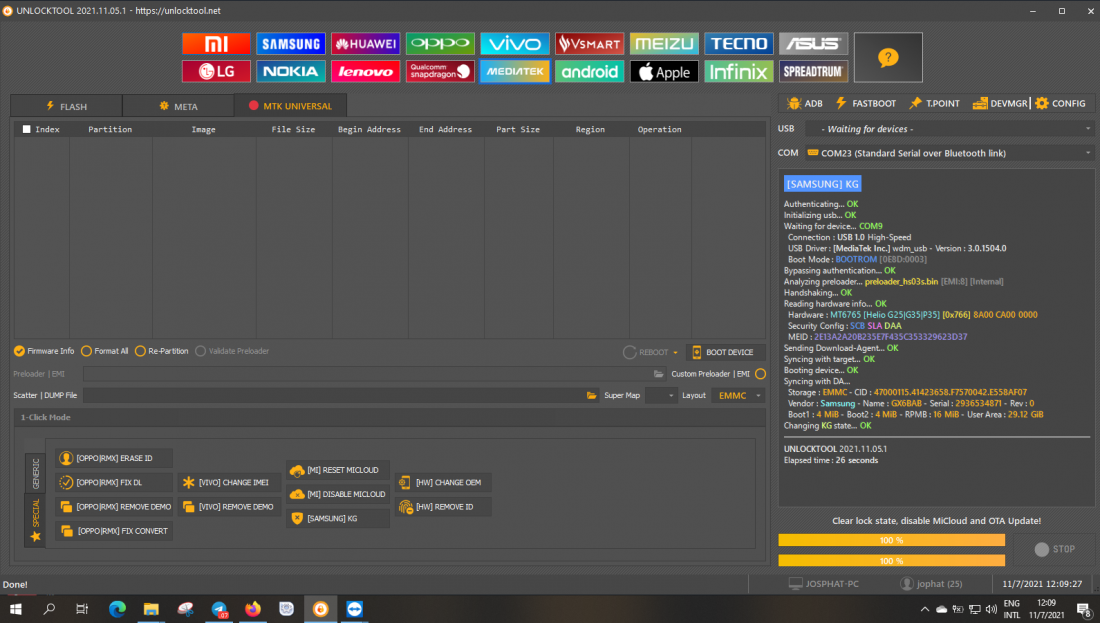
Task: Open the Android brand section
Action: pyautogui.click(x=589, y=72)
